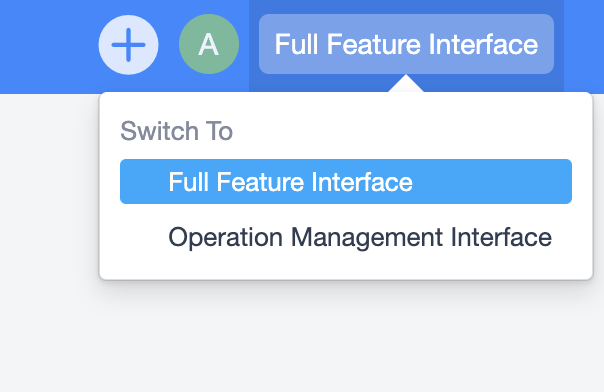The image size is (604, 392).
Task: Click the popup's upward pointer arrow
Action: point(406,84)
